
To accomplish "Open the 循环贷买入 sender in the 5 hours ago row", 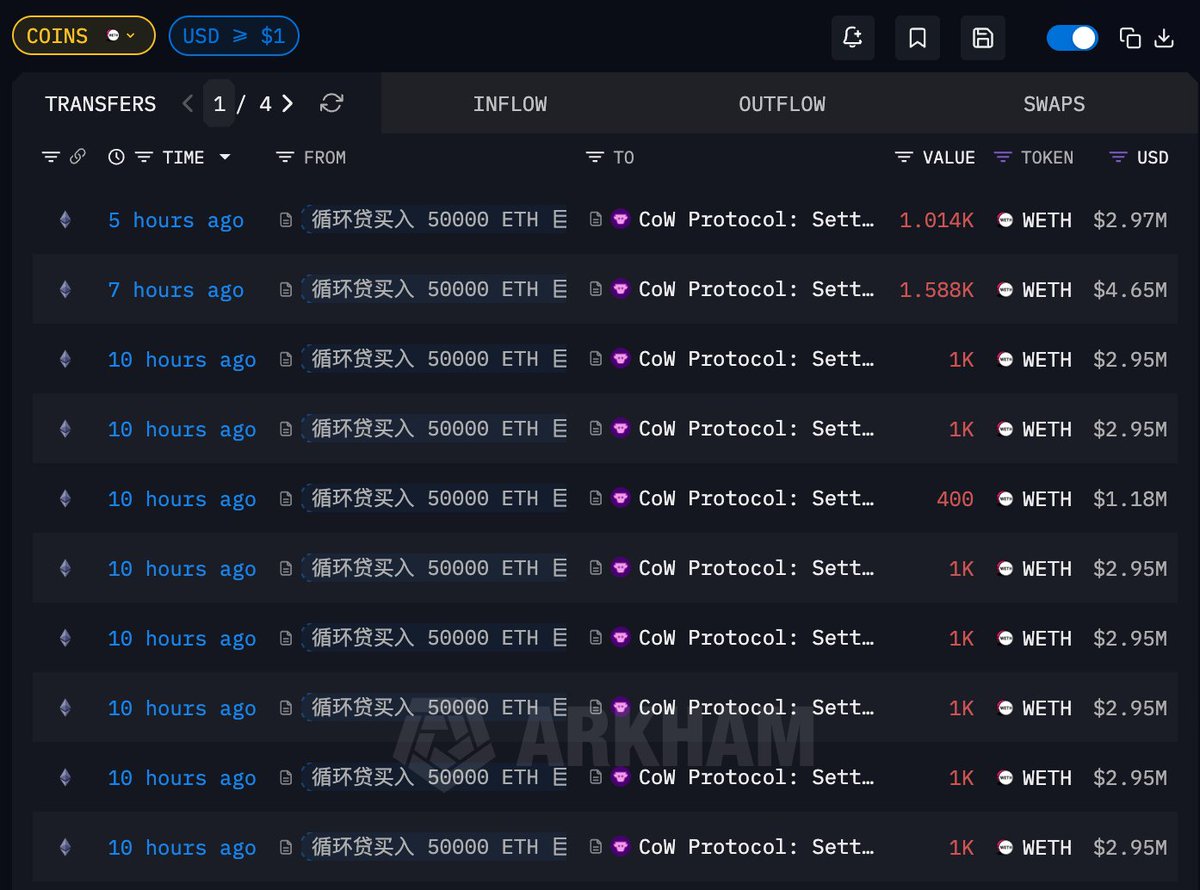I will [434, 220].
